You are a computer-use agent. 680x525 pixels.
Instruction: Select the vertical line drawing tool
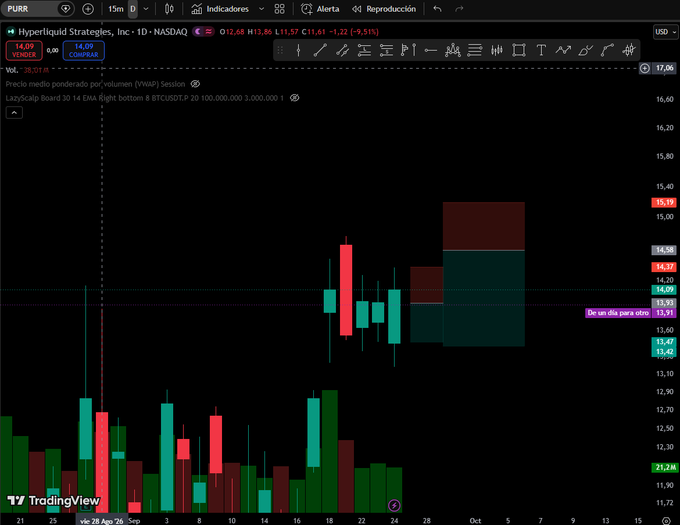coord(298,50)
